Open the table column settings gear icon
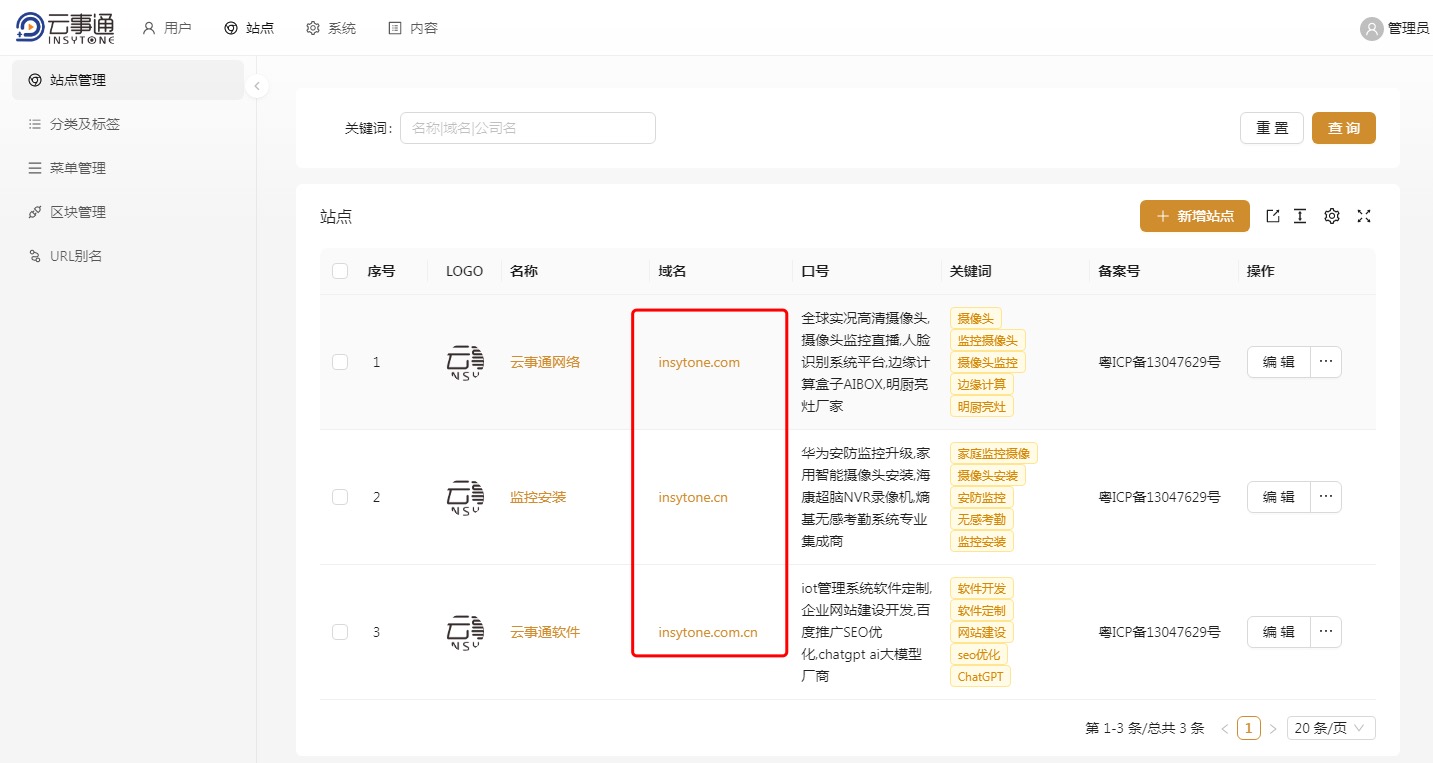 1331,215
